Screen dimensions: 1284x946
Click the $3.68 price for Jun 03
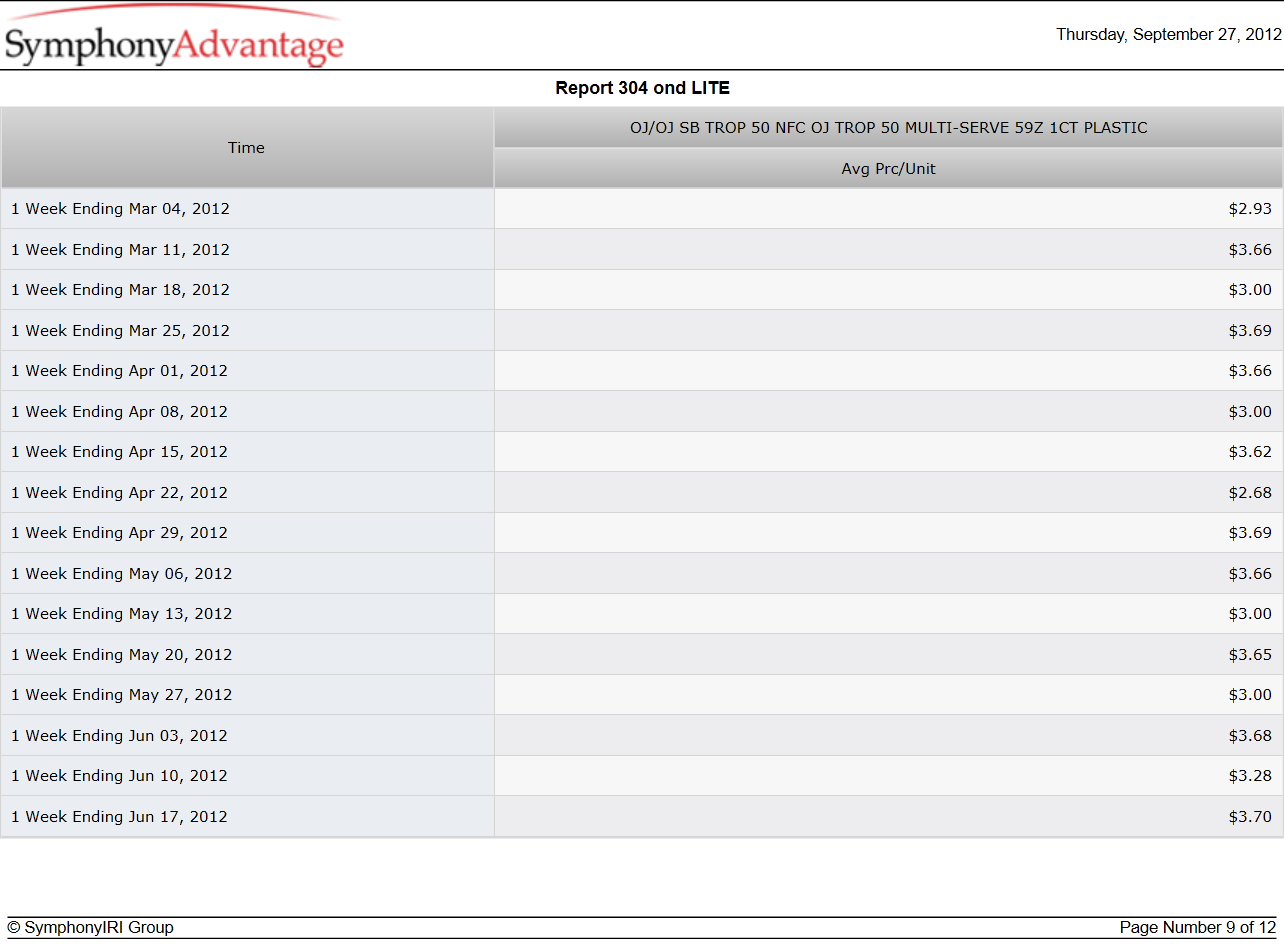pyautogui.click(x=1250, y=736)
